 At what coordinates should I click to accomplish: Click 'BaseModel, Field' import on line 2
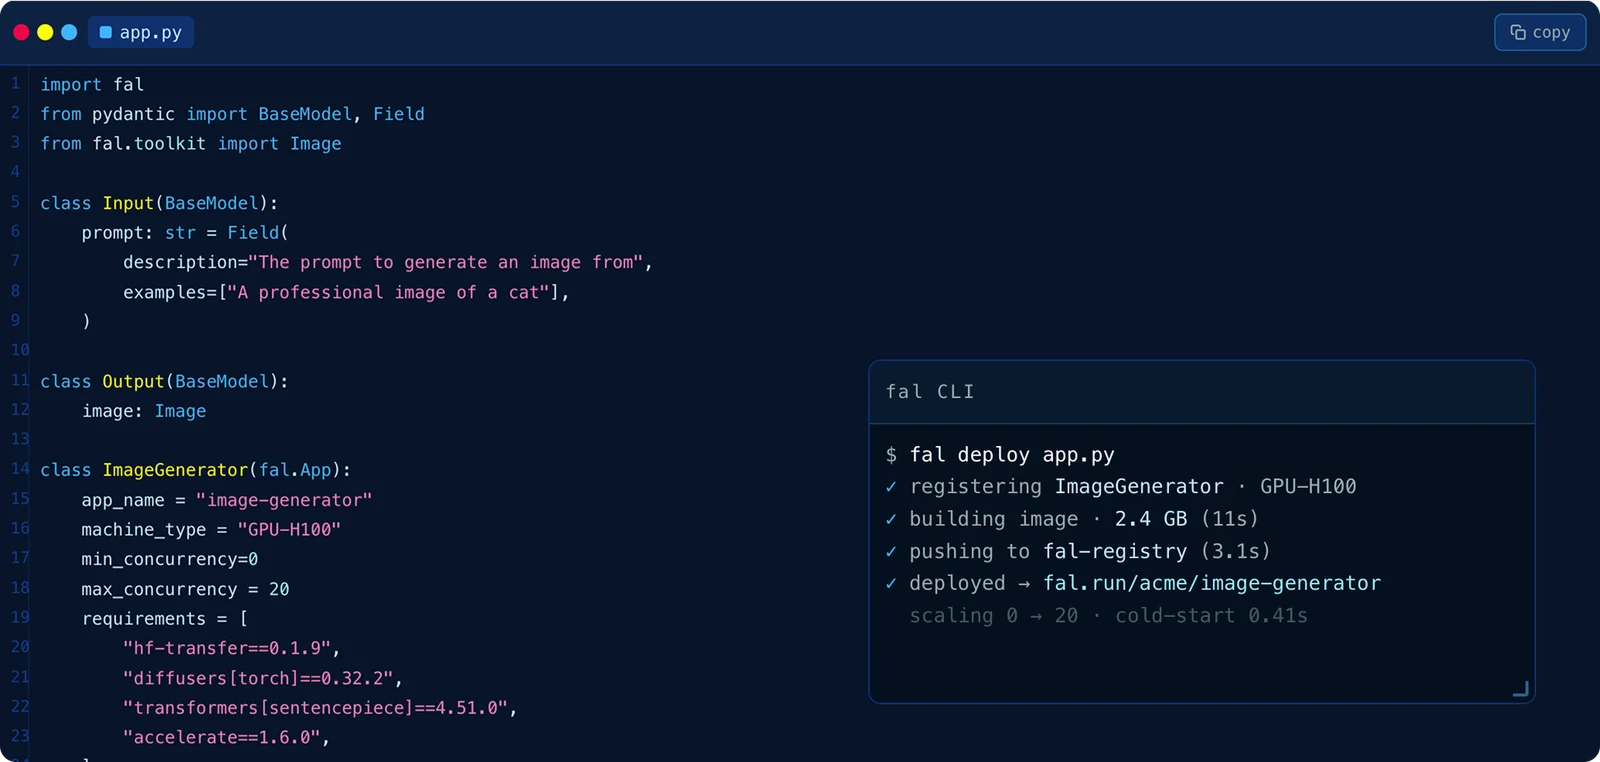point(341,114)
